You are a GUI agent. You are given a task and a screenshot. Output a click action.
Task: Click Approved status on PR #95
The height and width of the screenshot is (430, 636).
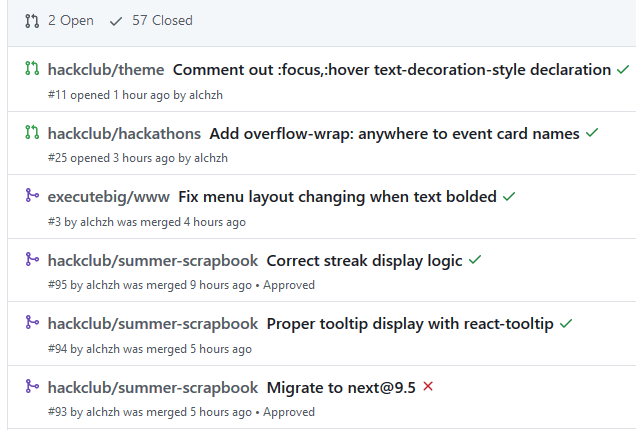(289, 285)
